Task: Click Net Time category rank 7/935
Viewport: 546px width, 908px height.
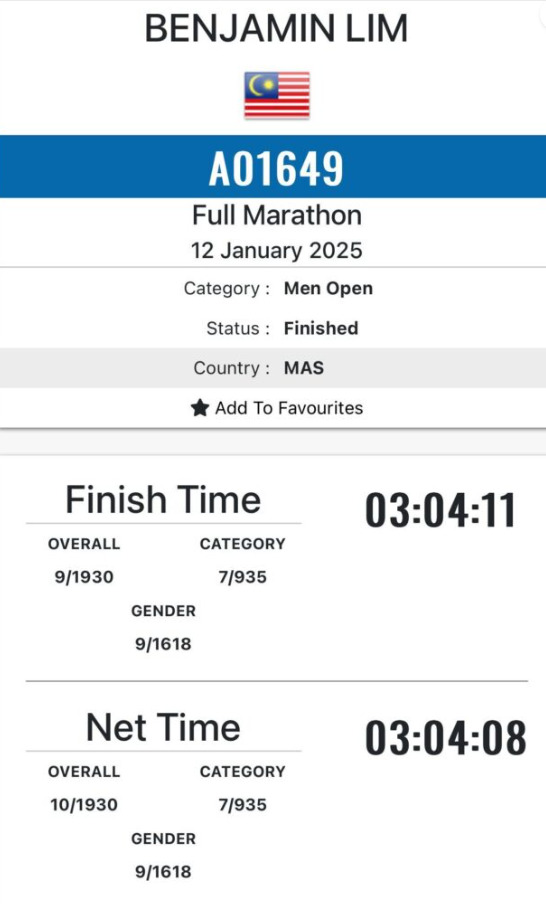Action: tap(243, 805)
